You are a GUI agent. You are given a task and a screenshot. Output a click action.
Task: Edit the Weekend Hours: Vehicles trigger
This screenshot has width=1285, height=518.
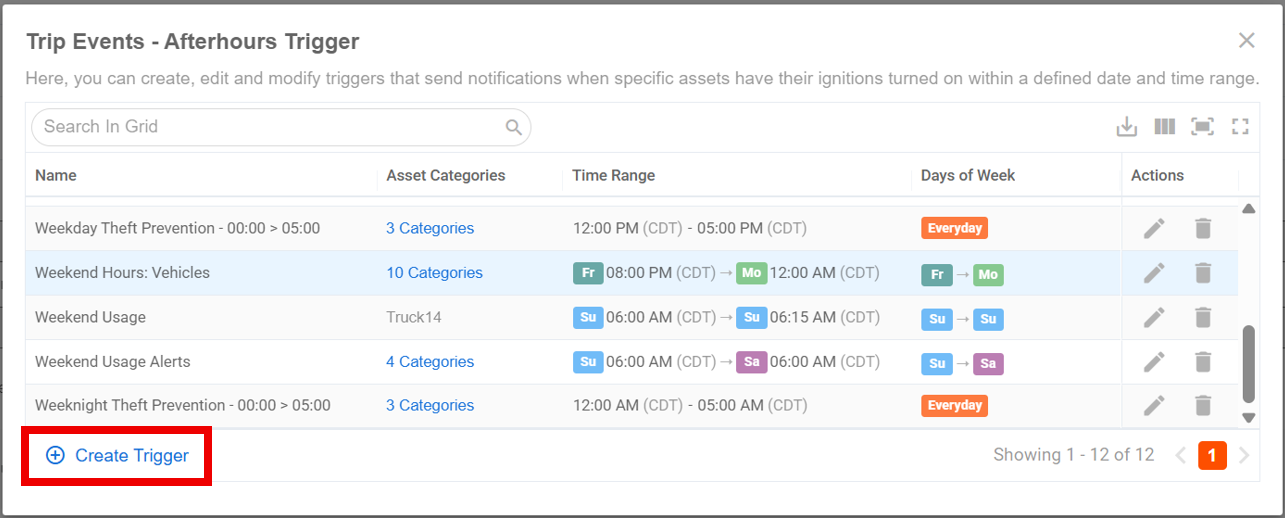point(1155,273)
